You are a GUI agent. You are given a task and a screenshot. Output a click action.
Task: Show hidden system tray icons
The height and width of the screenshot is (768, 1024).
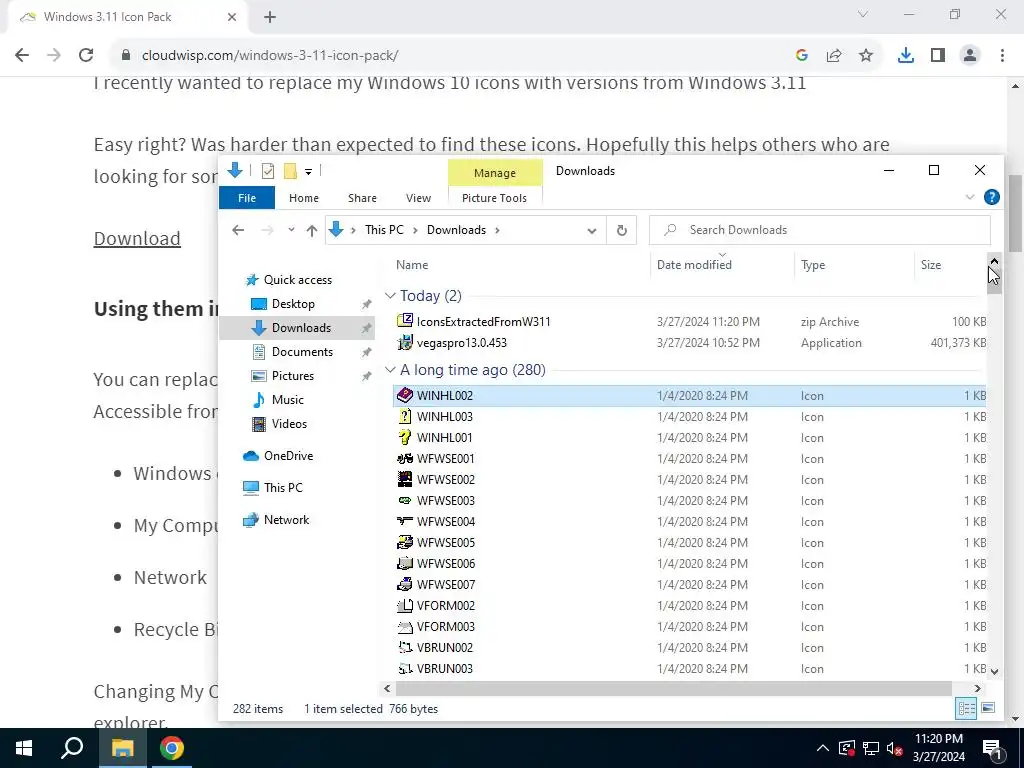tap(823, 748)
